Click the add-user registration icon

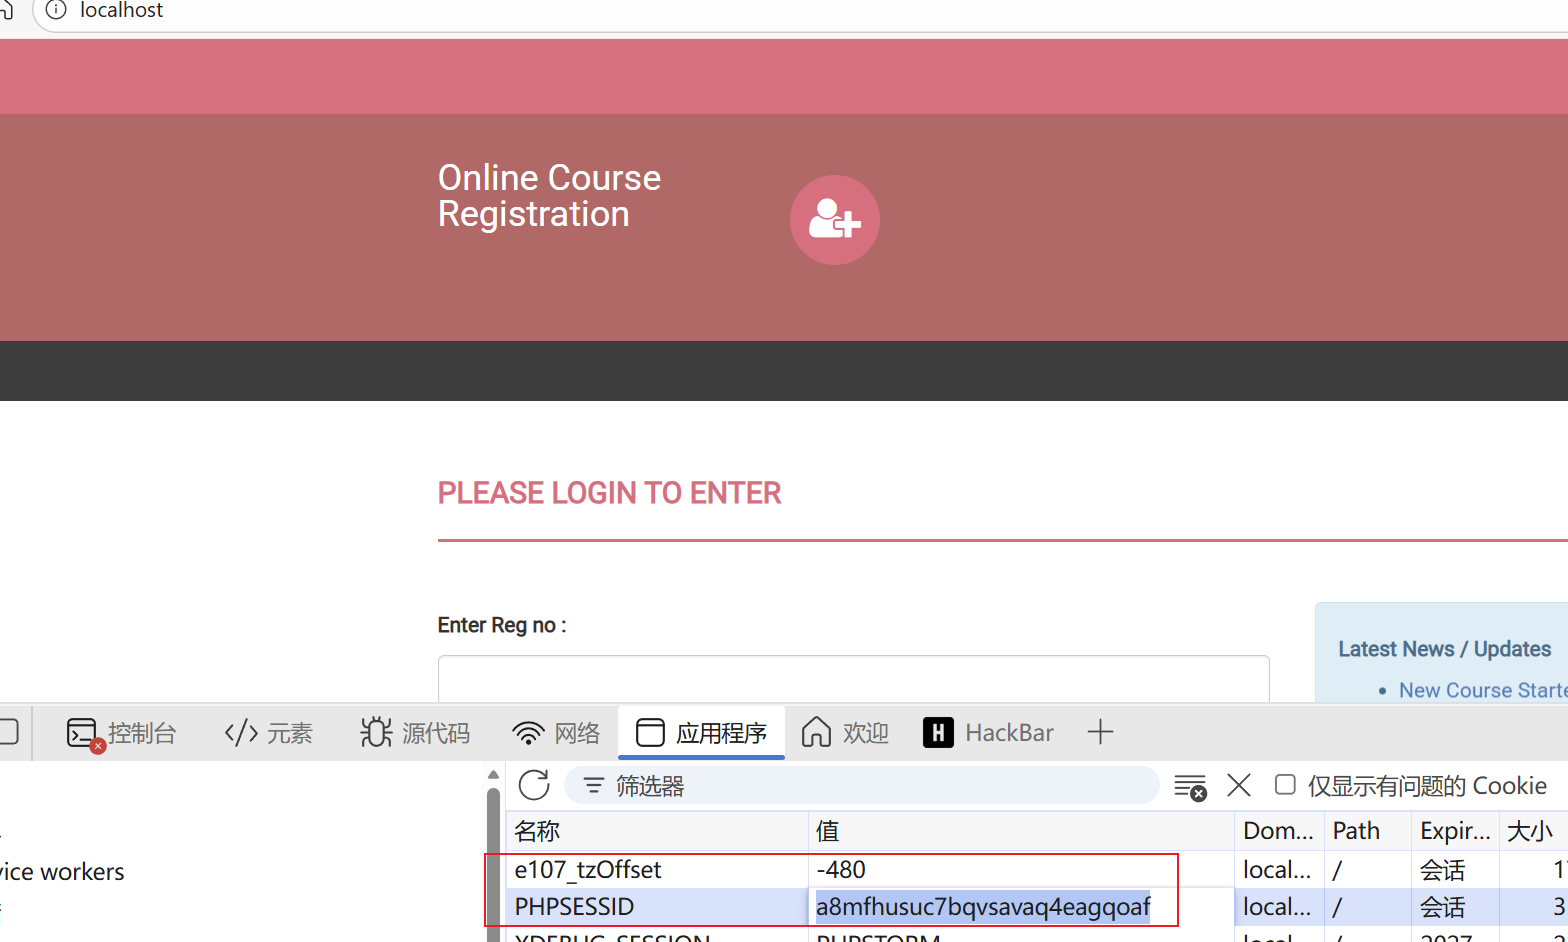(x=834, y=220)
